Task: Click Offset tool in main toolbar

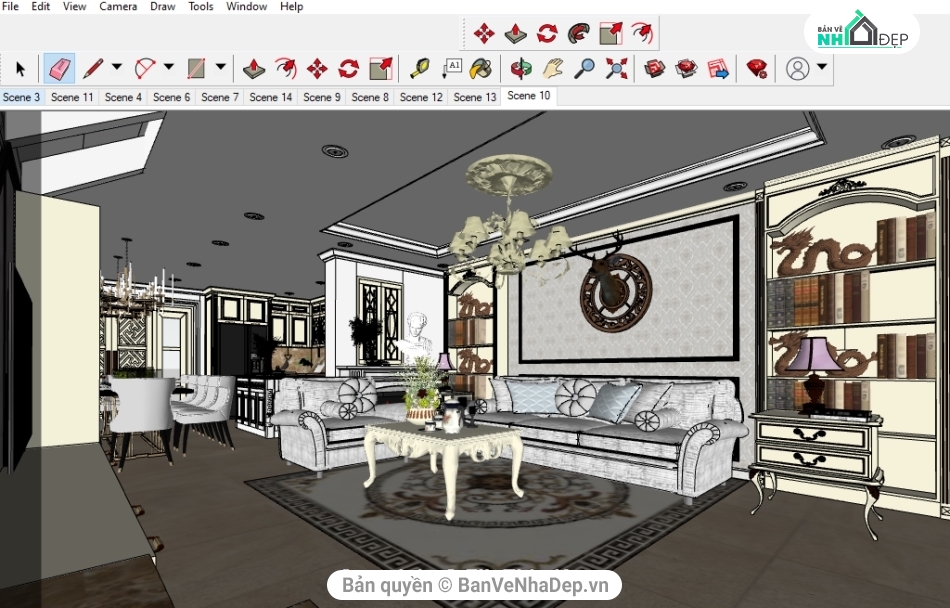Action: (x=285, y=68)
